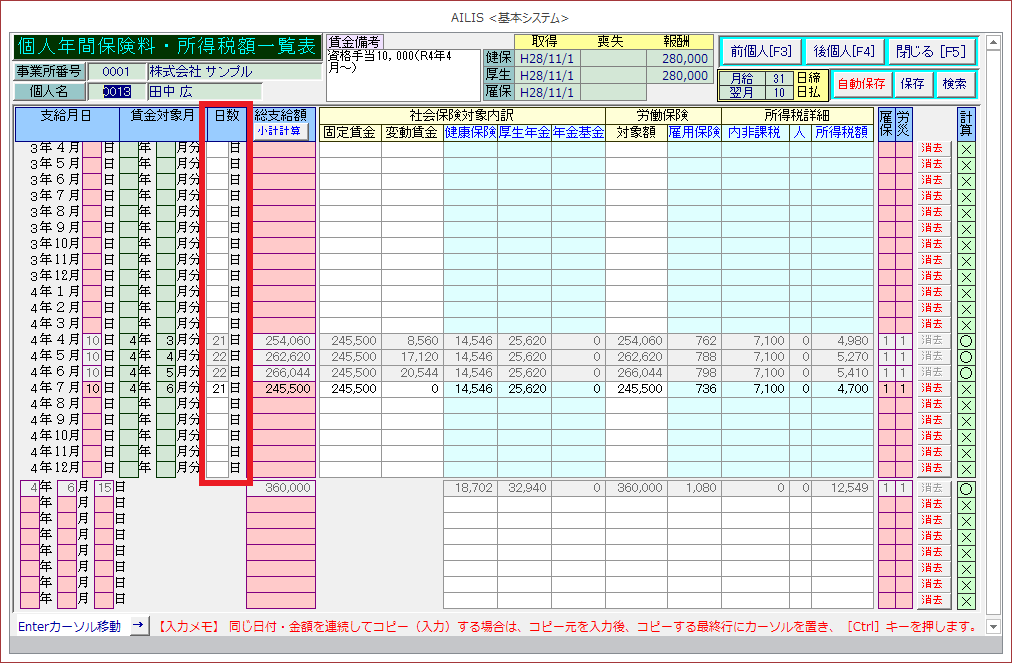Go to previous person with 前個人[F3]
This screenshot has width=1012, height=663.
tap(761, 52)
